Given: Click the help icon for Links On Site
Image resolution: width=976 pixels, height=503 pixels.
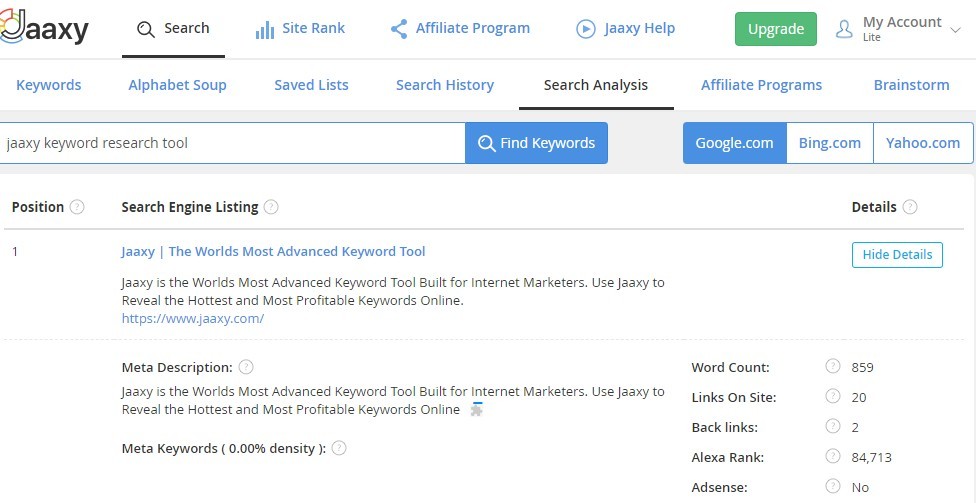Looking at the screenshot, I should click(x=833, y=396).
